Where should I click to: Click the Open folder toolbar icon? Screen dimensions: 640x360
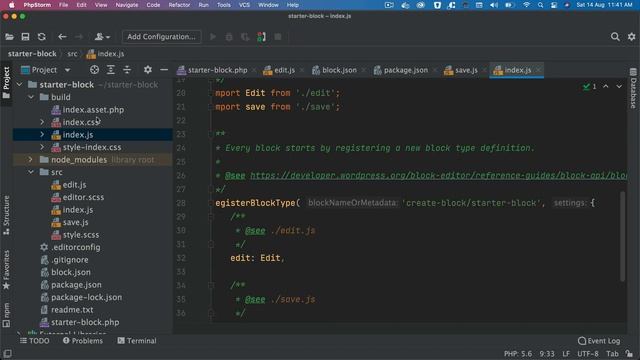(9, 37)
